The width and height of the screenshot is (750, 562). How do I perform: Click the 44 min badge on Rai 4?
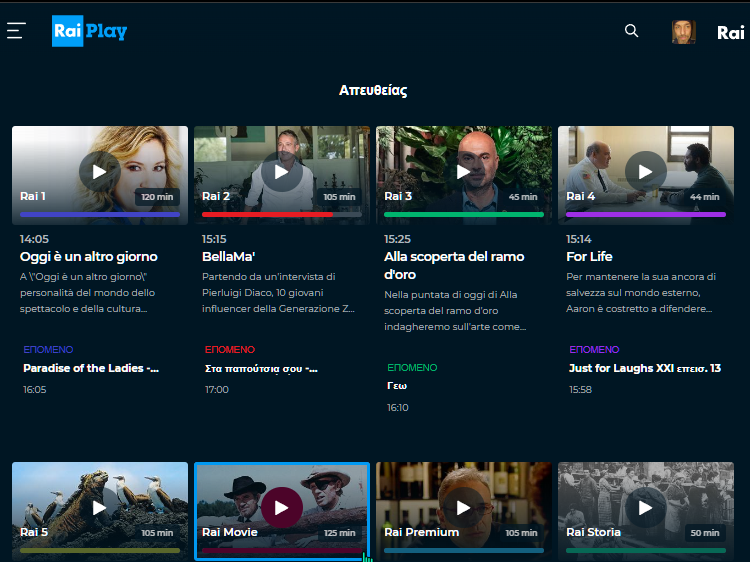[705, 197]
